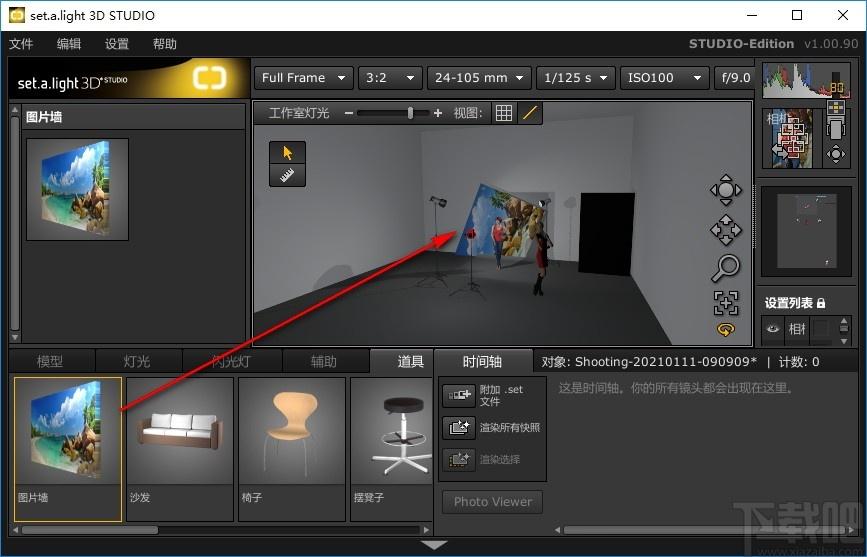Open the 编辑 menu
Viewport: 867px width, 557px height.
(x=69, y=44)
